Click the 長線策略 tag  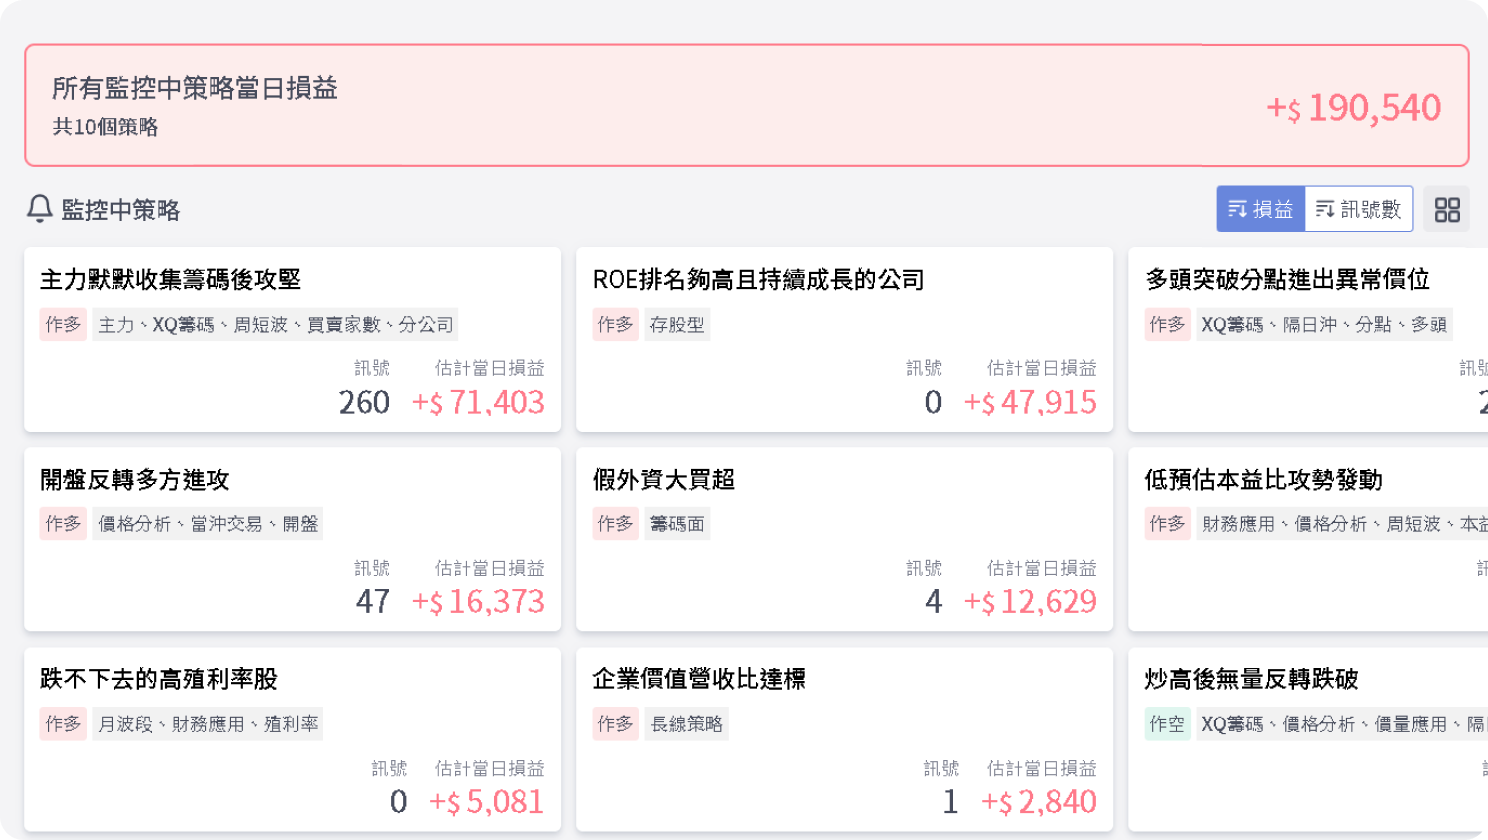click(x=686, y=724)
